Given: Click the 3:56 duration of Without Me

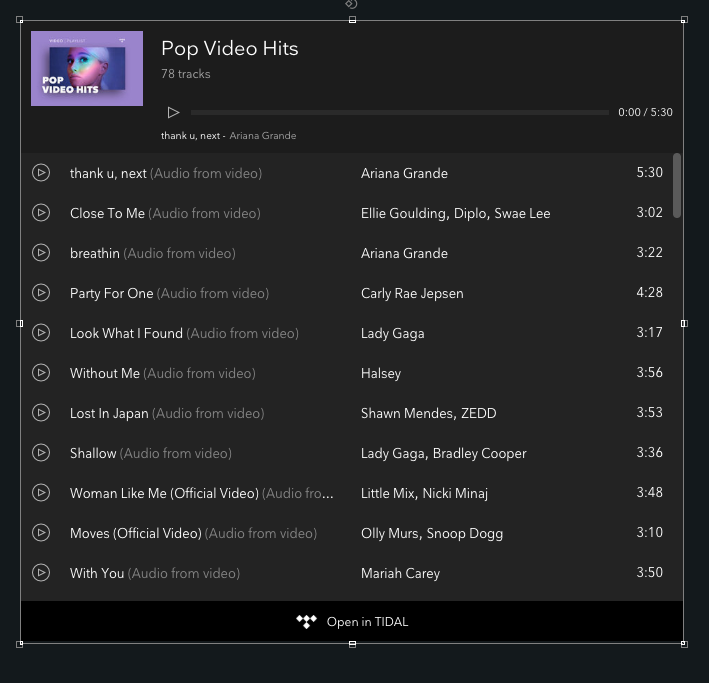Looking at the screenshot, I should (649, 372).
